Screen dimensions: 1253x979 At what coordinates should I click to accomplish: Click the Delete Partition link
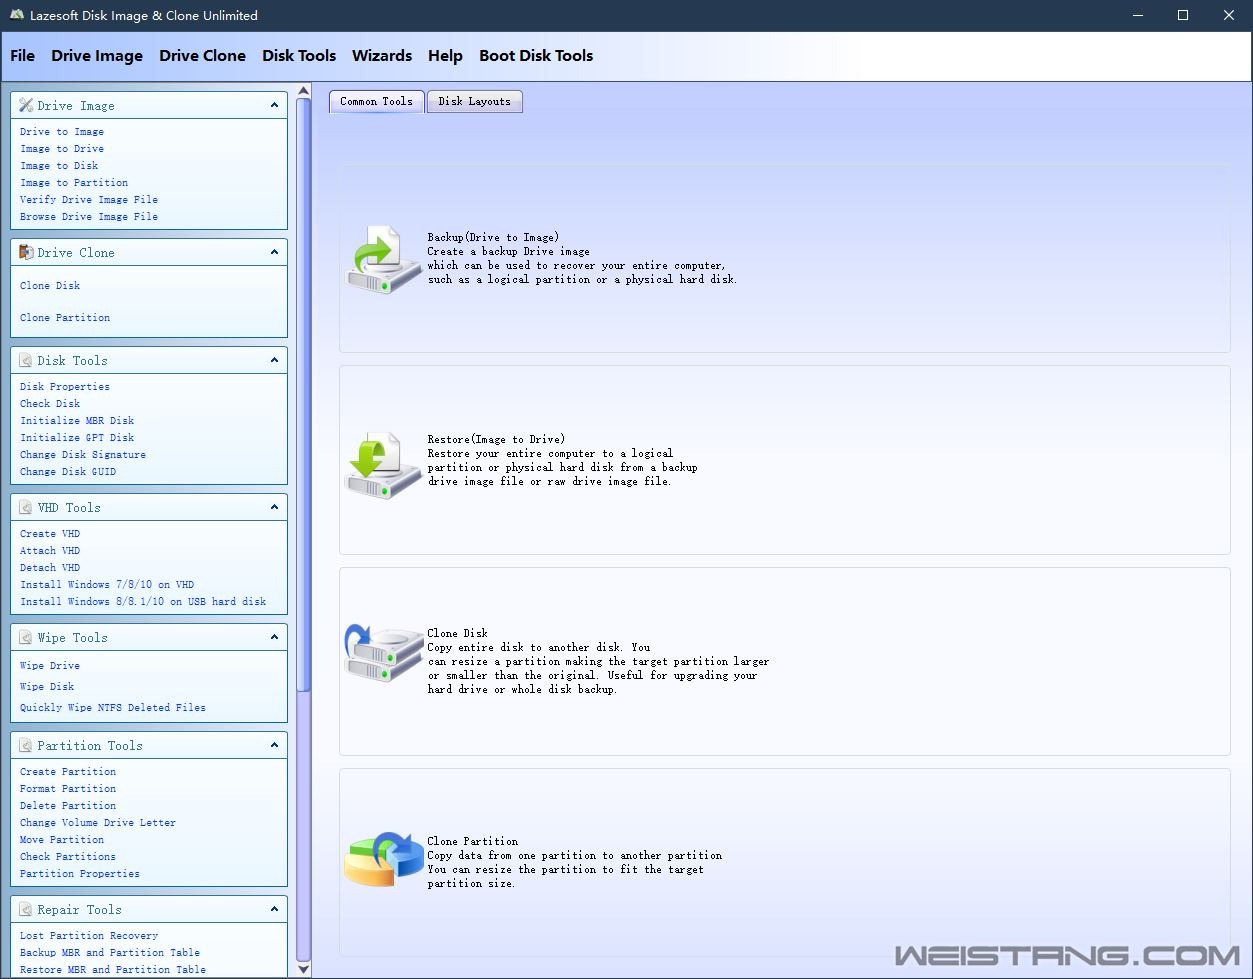tap(68, 806)
